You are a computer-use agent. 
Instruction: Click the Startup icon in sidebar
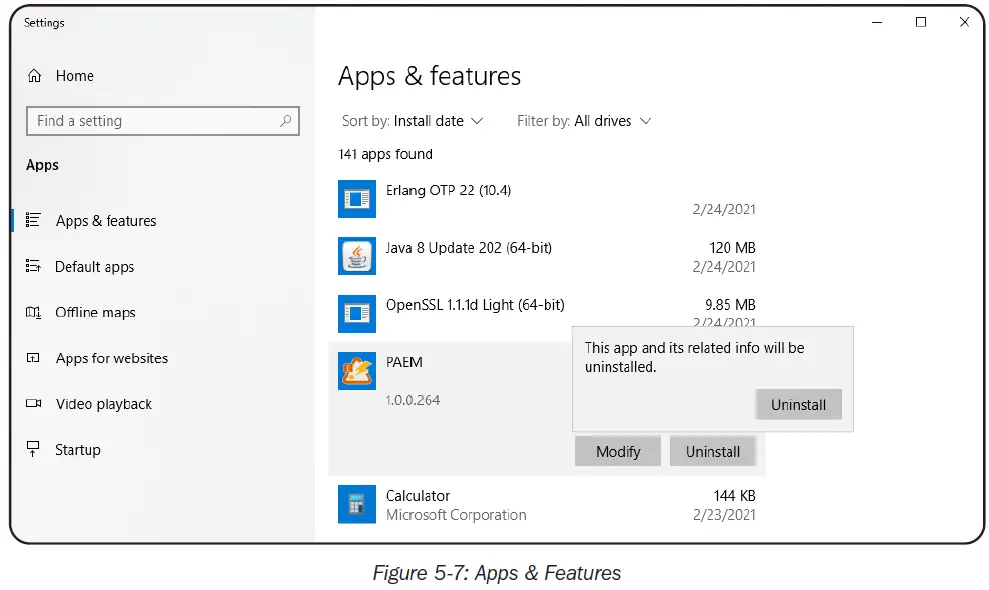[35, 450]
